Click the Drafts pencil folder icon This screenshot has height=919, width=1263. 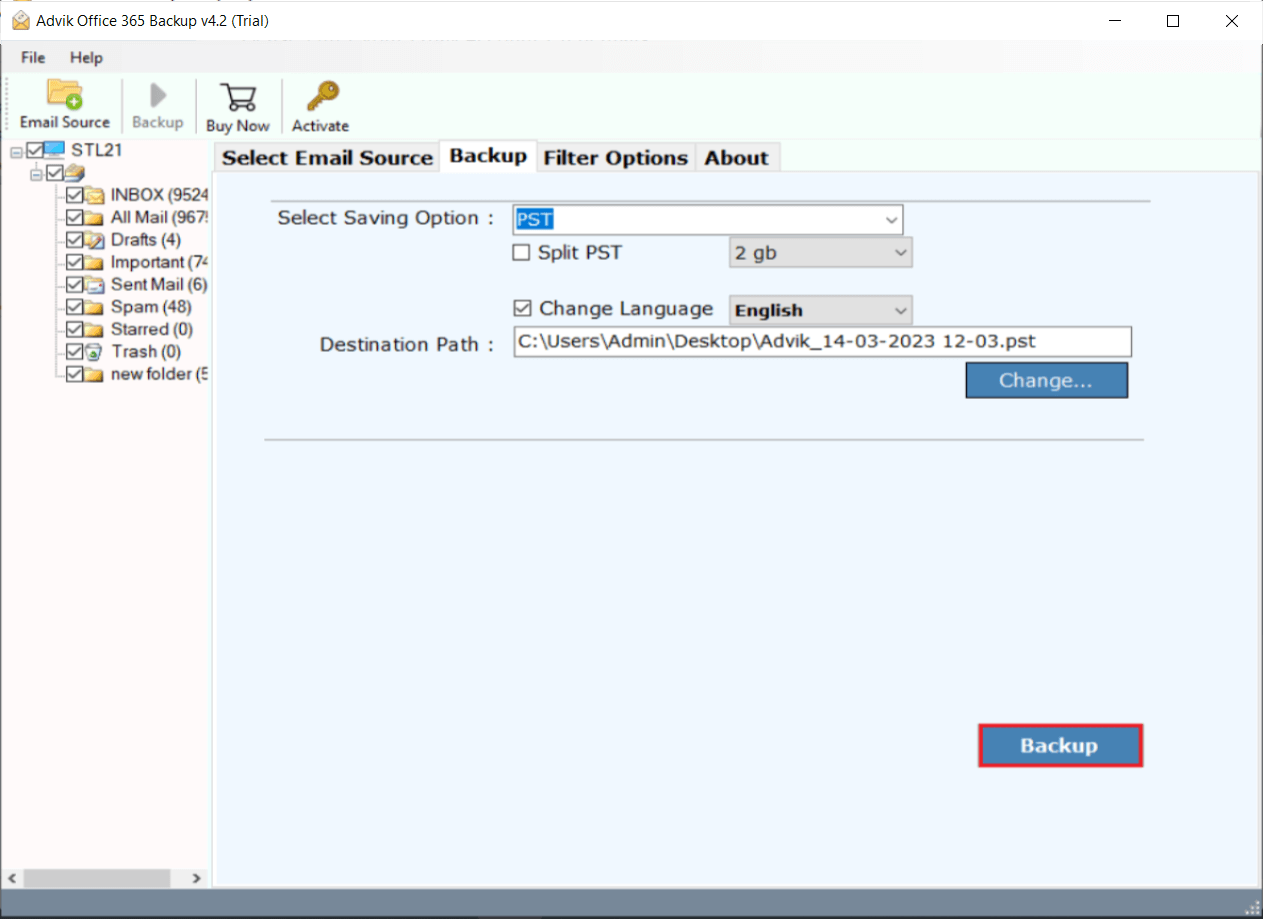point(94,240)
